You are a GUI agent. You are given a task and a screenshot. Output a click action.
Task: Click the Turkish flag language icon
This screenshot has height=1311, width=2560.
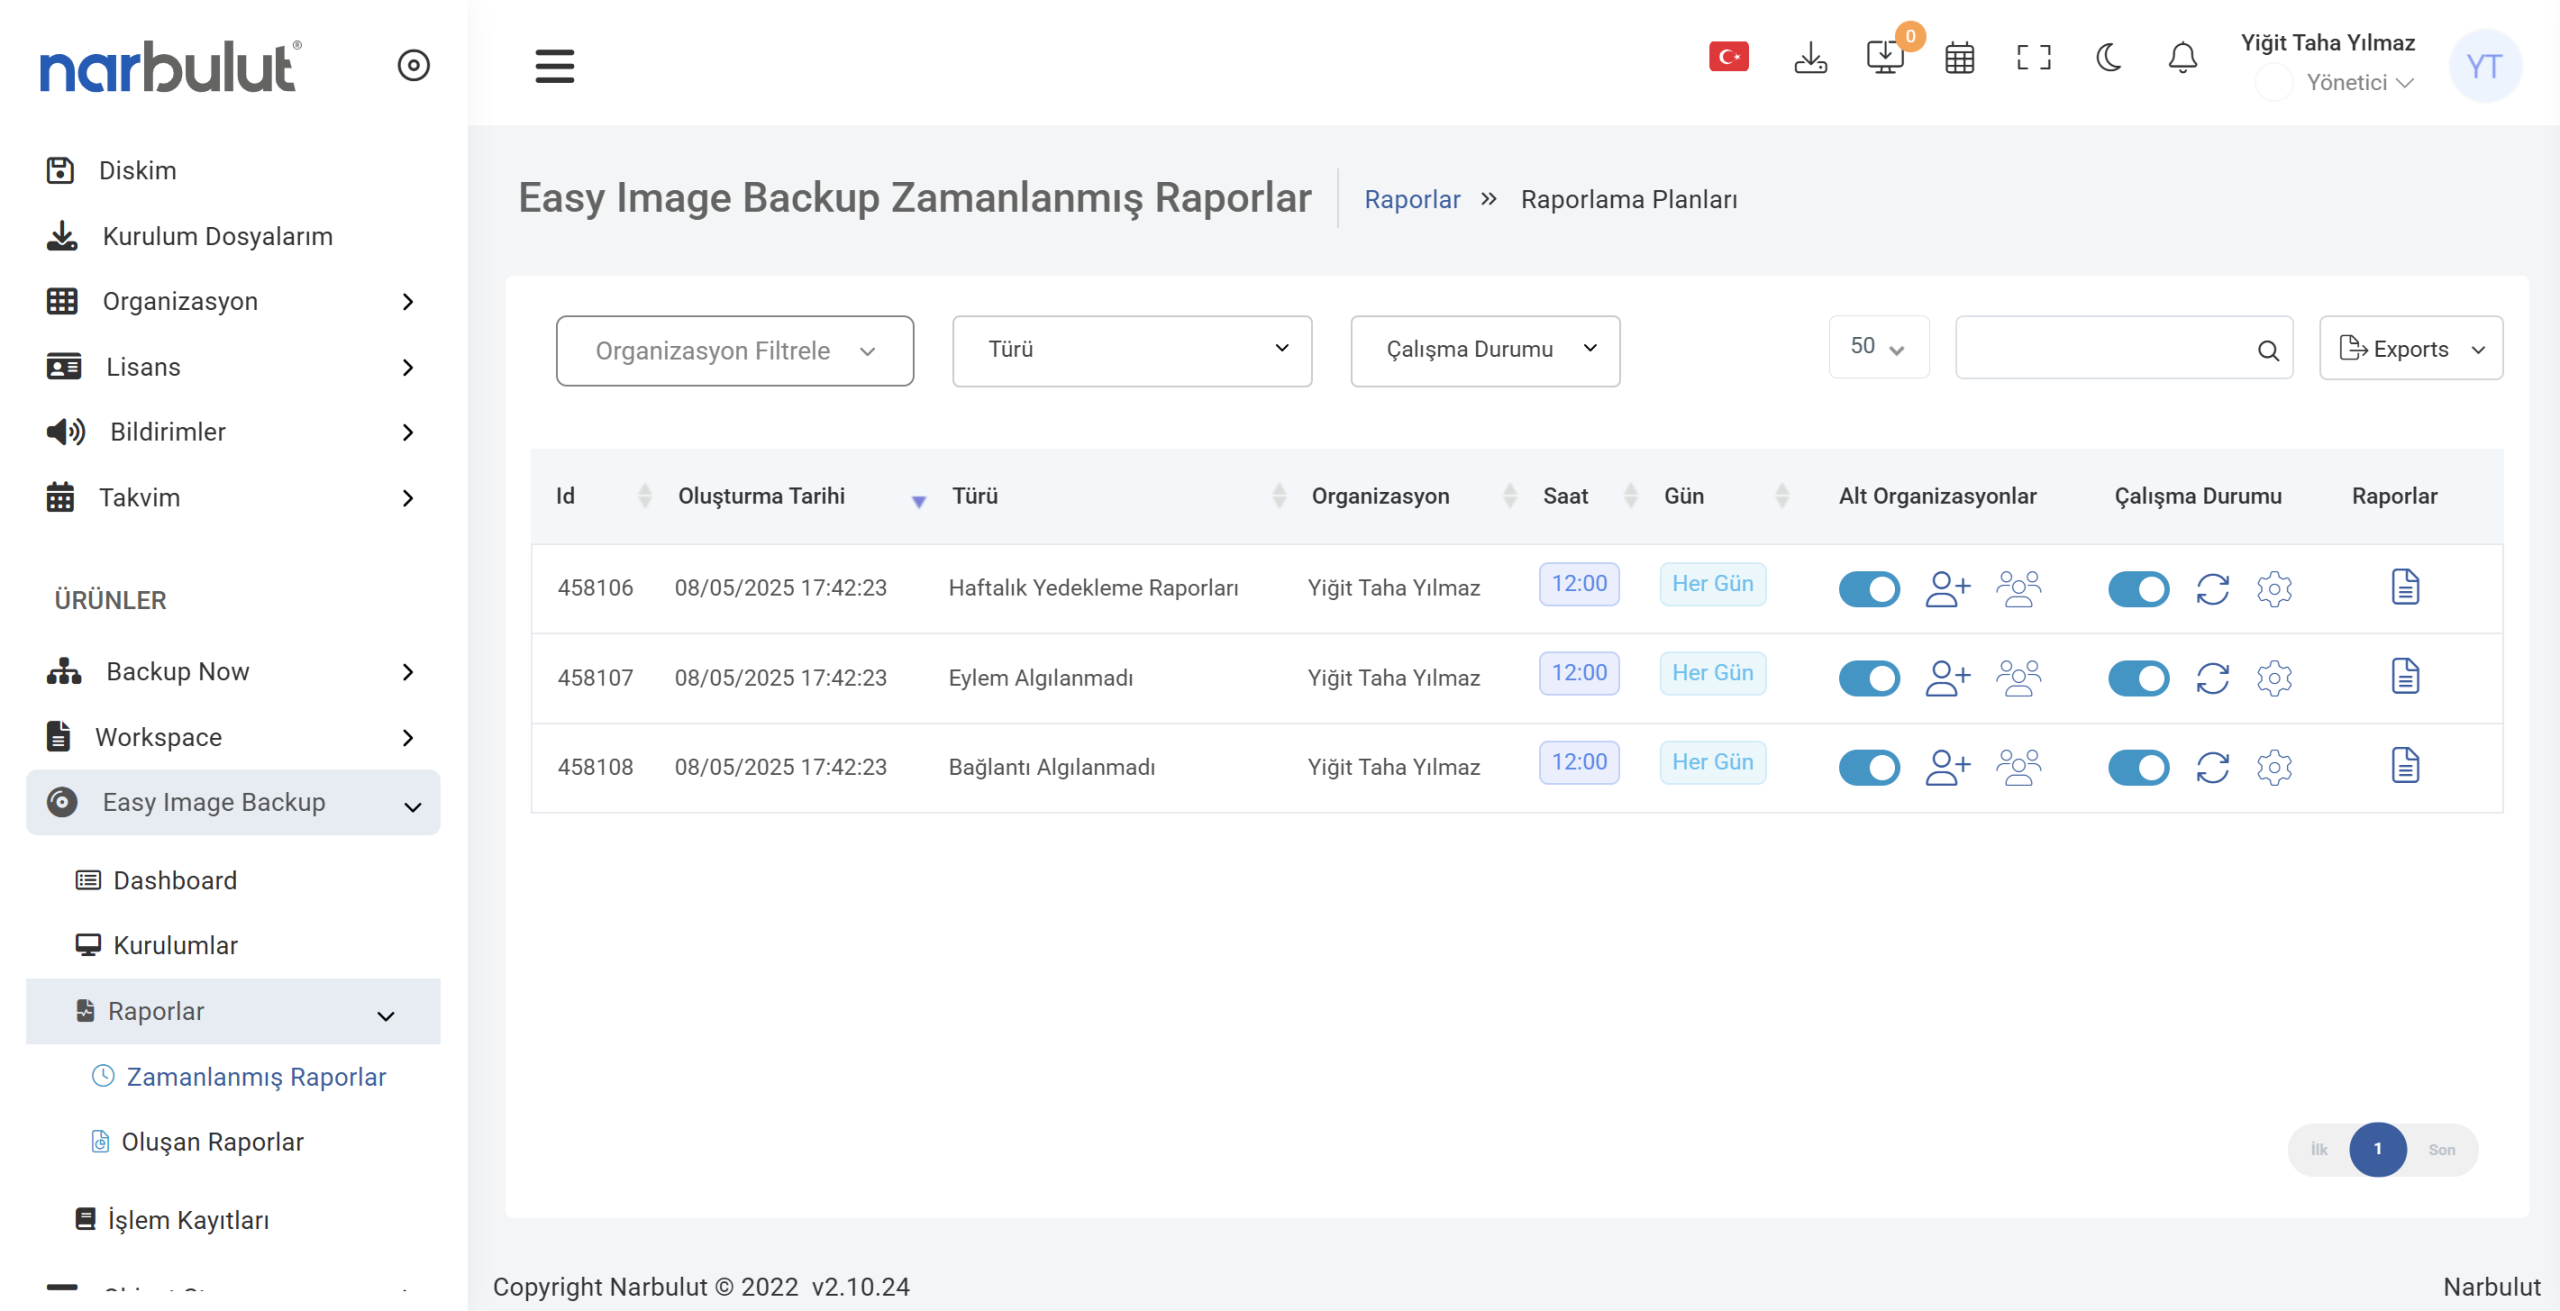[1728, 58]
